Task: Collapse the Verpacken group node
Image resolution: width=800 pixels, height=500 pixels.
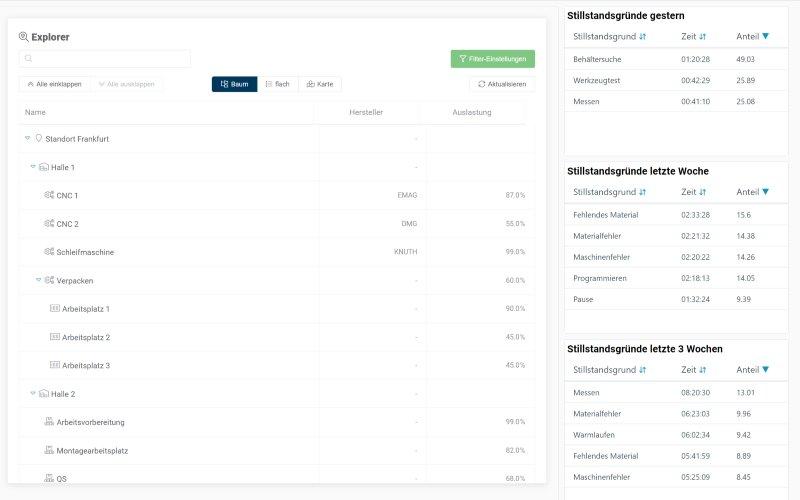Action: click(39, 280)
